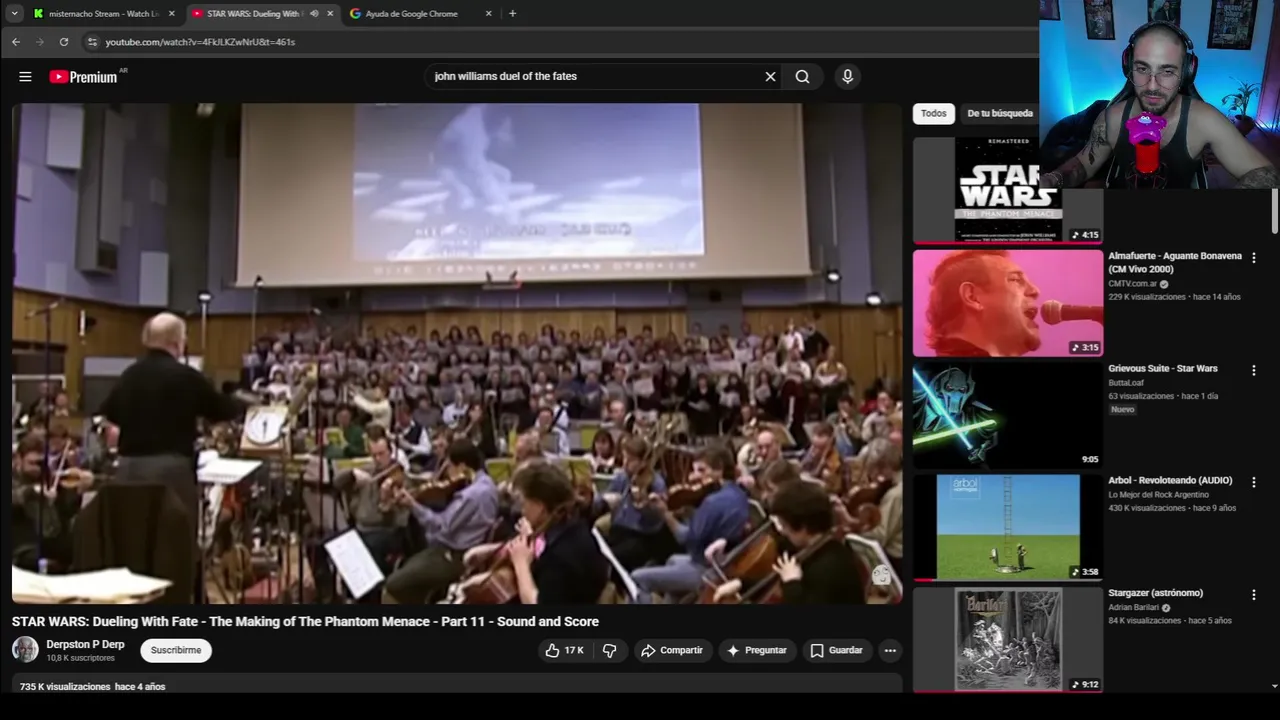
Task: Save video with Guardar button
Action: [x=836, y=650]
